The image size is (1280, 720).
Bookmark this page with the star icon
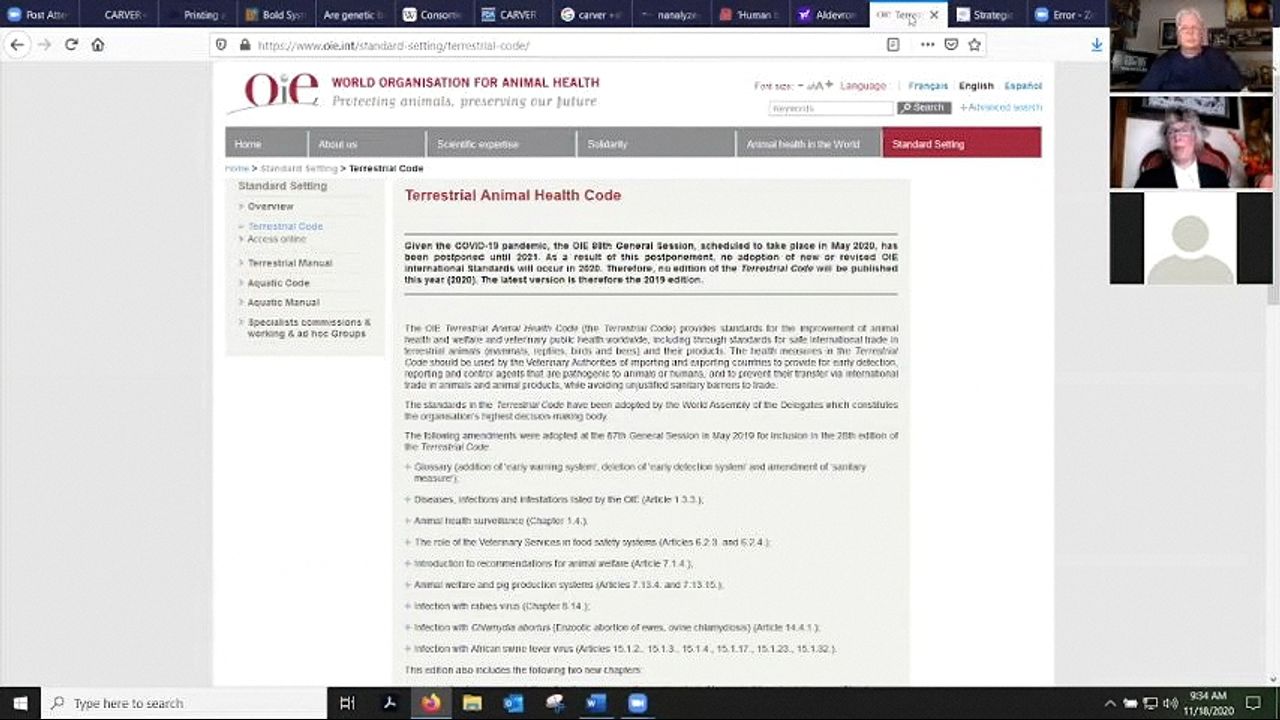(974, 45)
